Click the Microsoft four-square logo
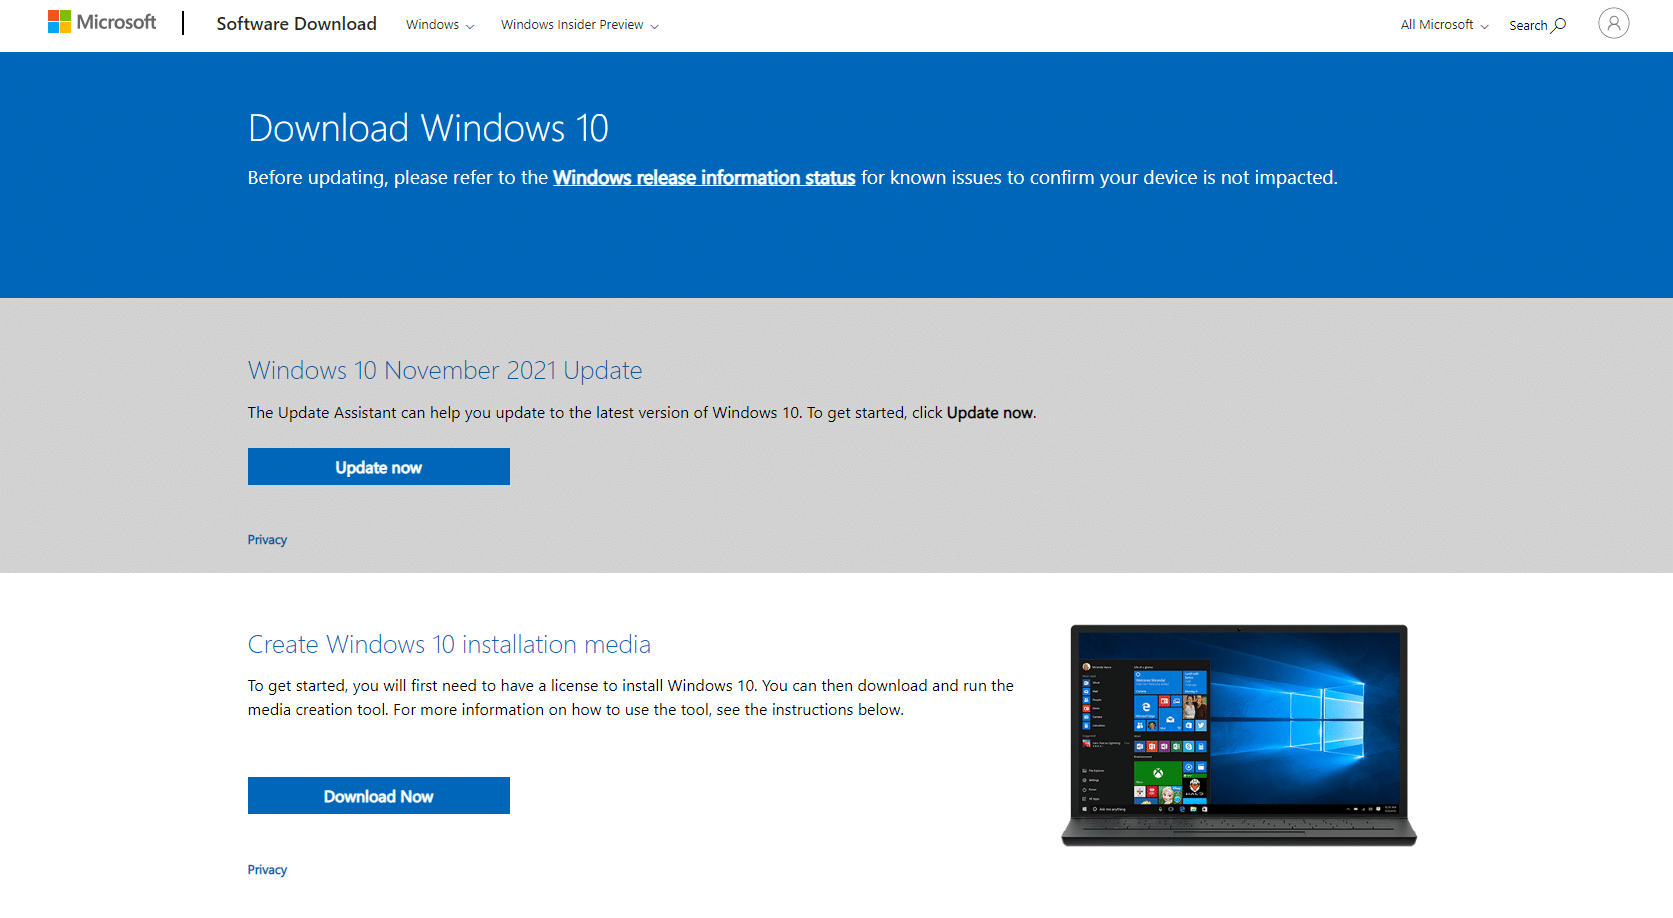 [59, 22]
